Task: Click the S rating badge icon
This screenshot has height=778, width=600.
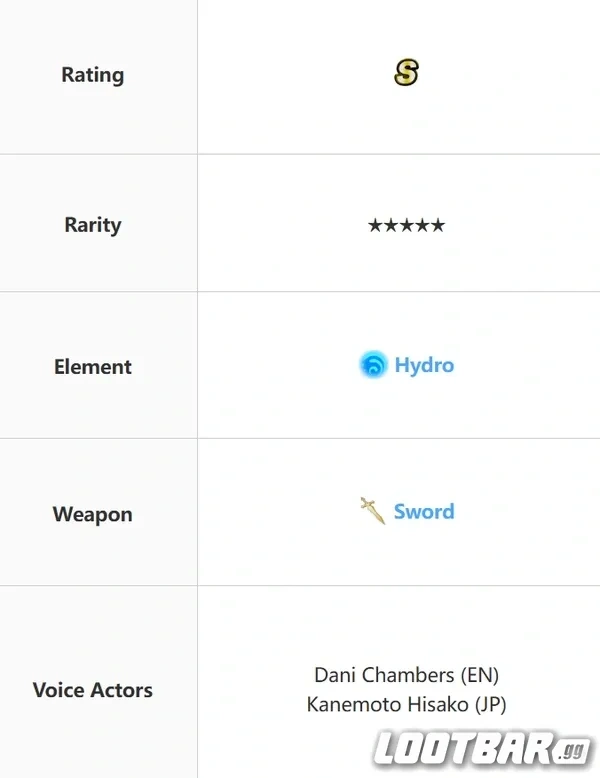Action: pos(406,72)
